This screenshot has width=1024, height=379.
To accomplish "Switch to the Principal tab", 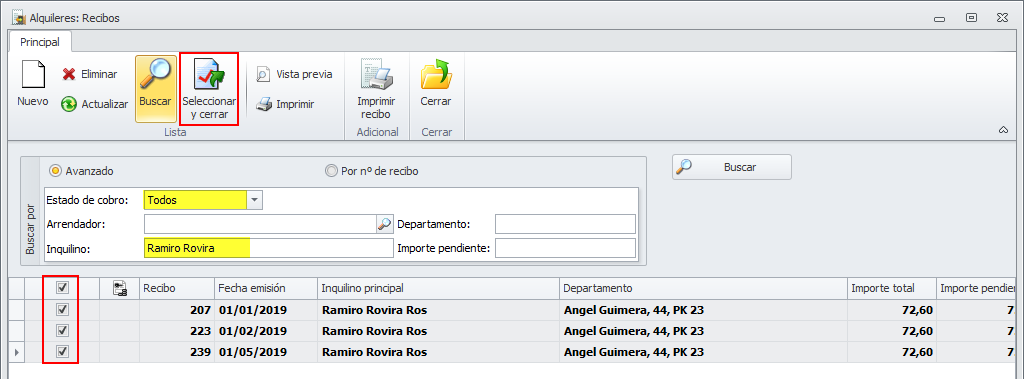I will [40, 42].
